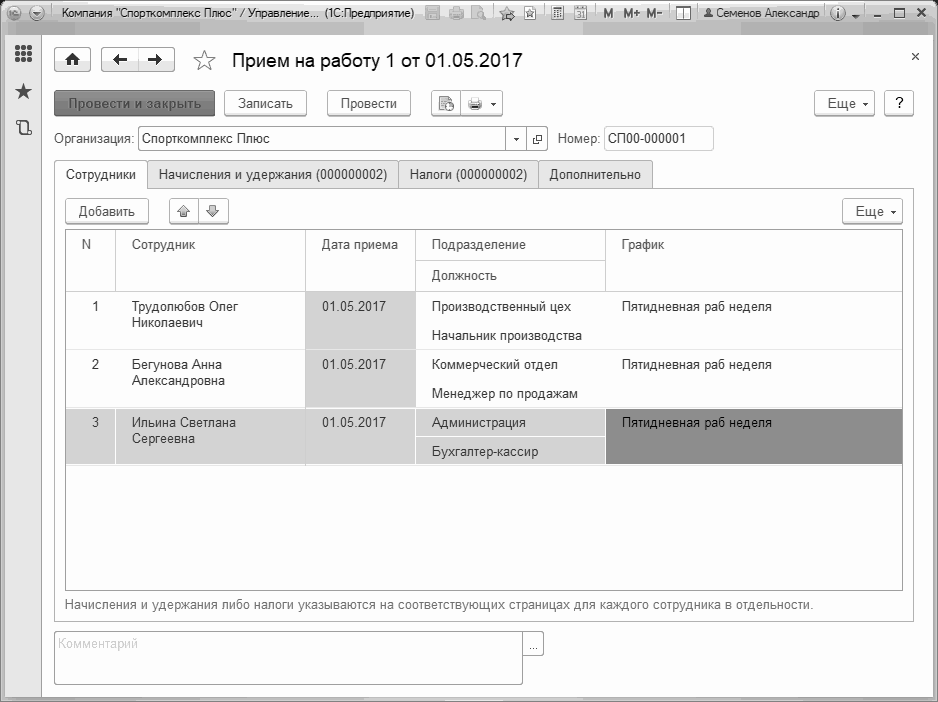Viewport: 938px width, 702px height.
Task: Open the calculator from title bar
Action: point(558,13)
